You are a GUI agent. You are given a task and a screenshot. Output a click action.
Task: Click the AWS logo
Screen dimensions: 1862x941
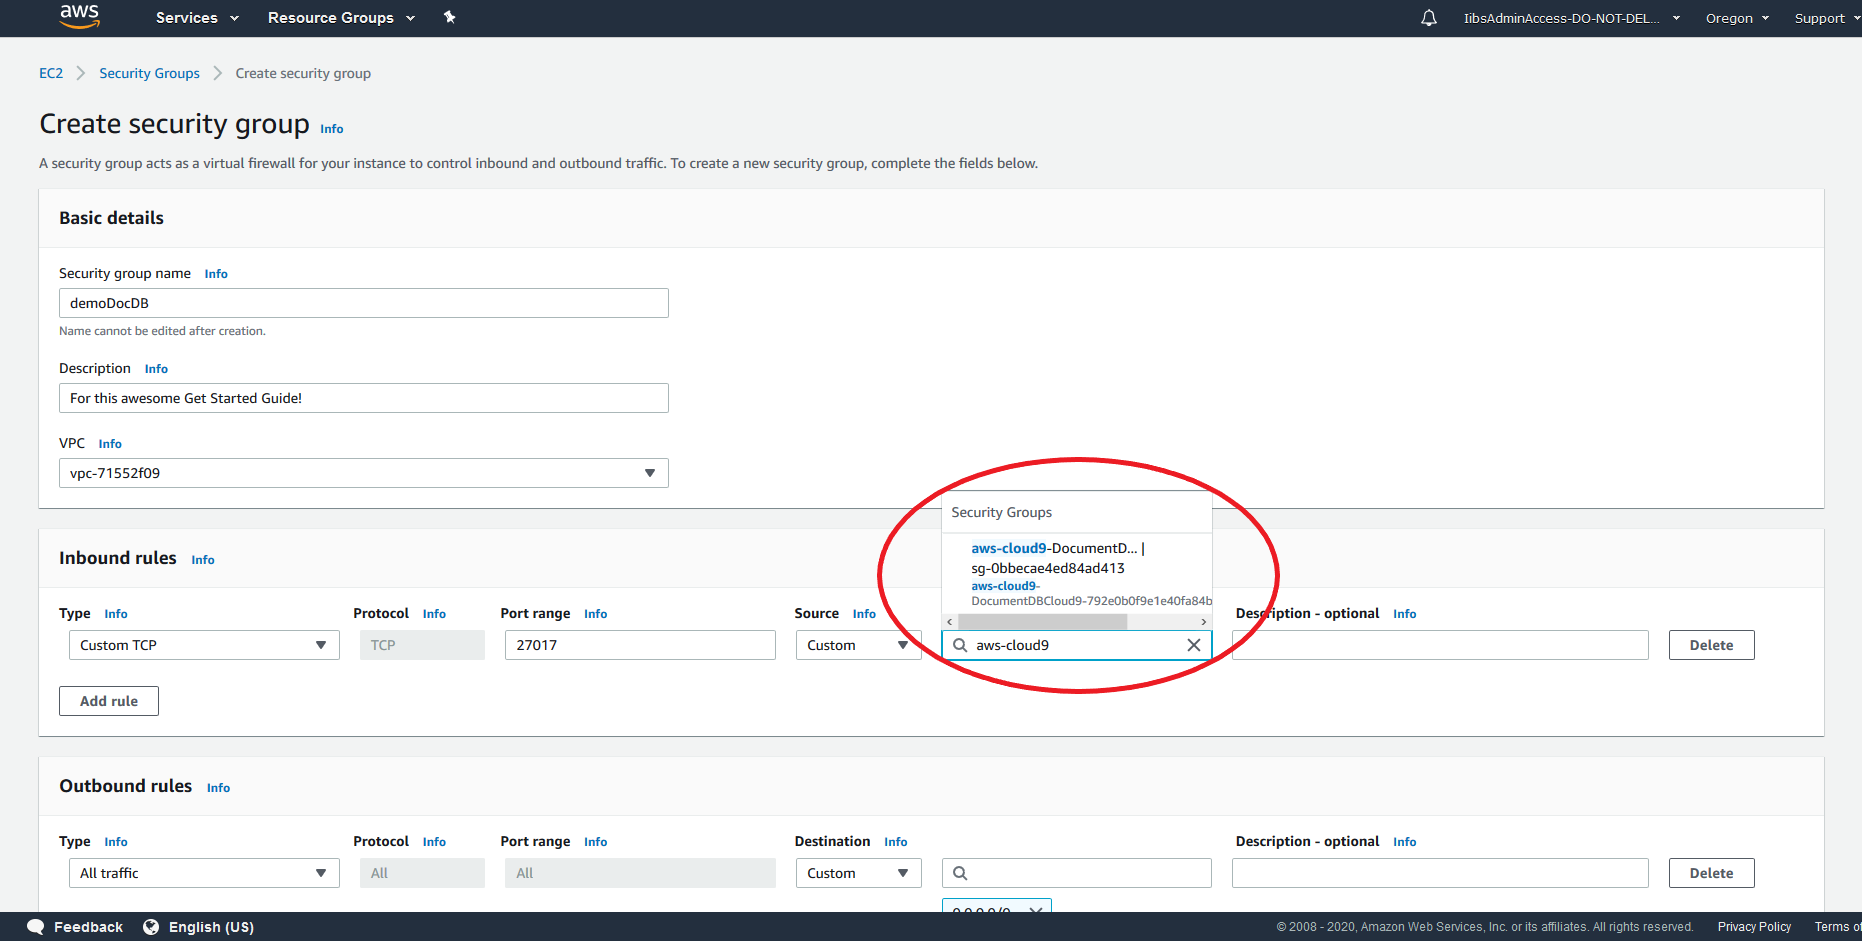79,17
